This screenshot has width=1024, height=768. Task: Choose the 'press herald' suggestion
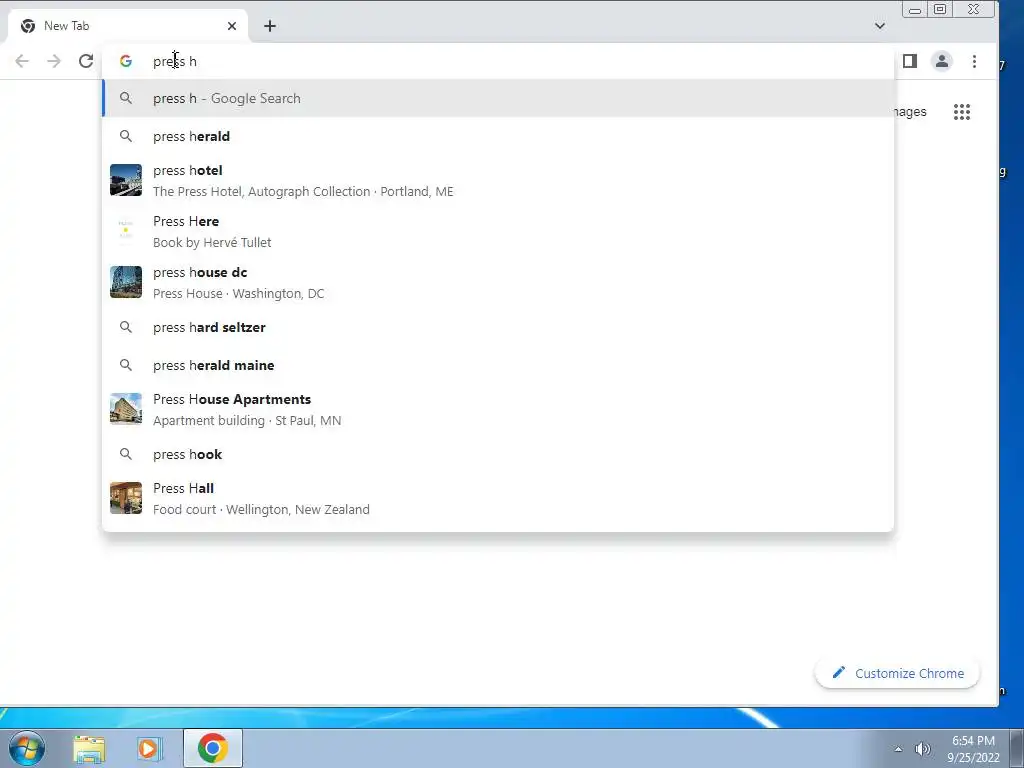(498, 136)
